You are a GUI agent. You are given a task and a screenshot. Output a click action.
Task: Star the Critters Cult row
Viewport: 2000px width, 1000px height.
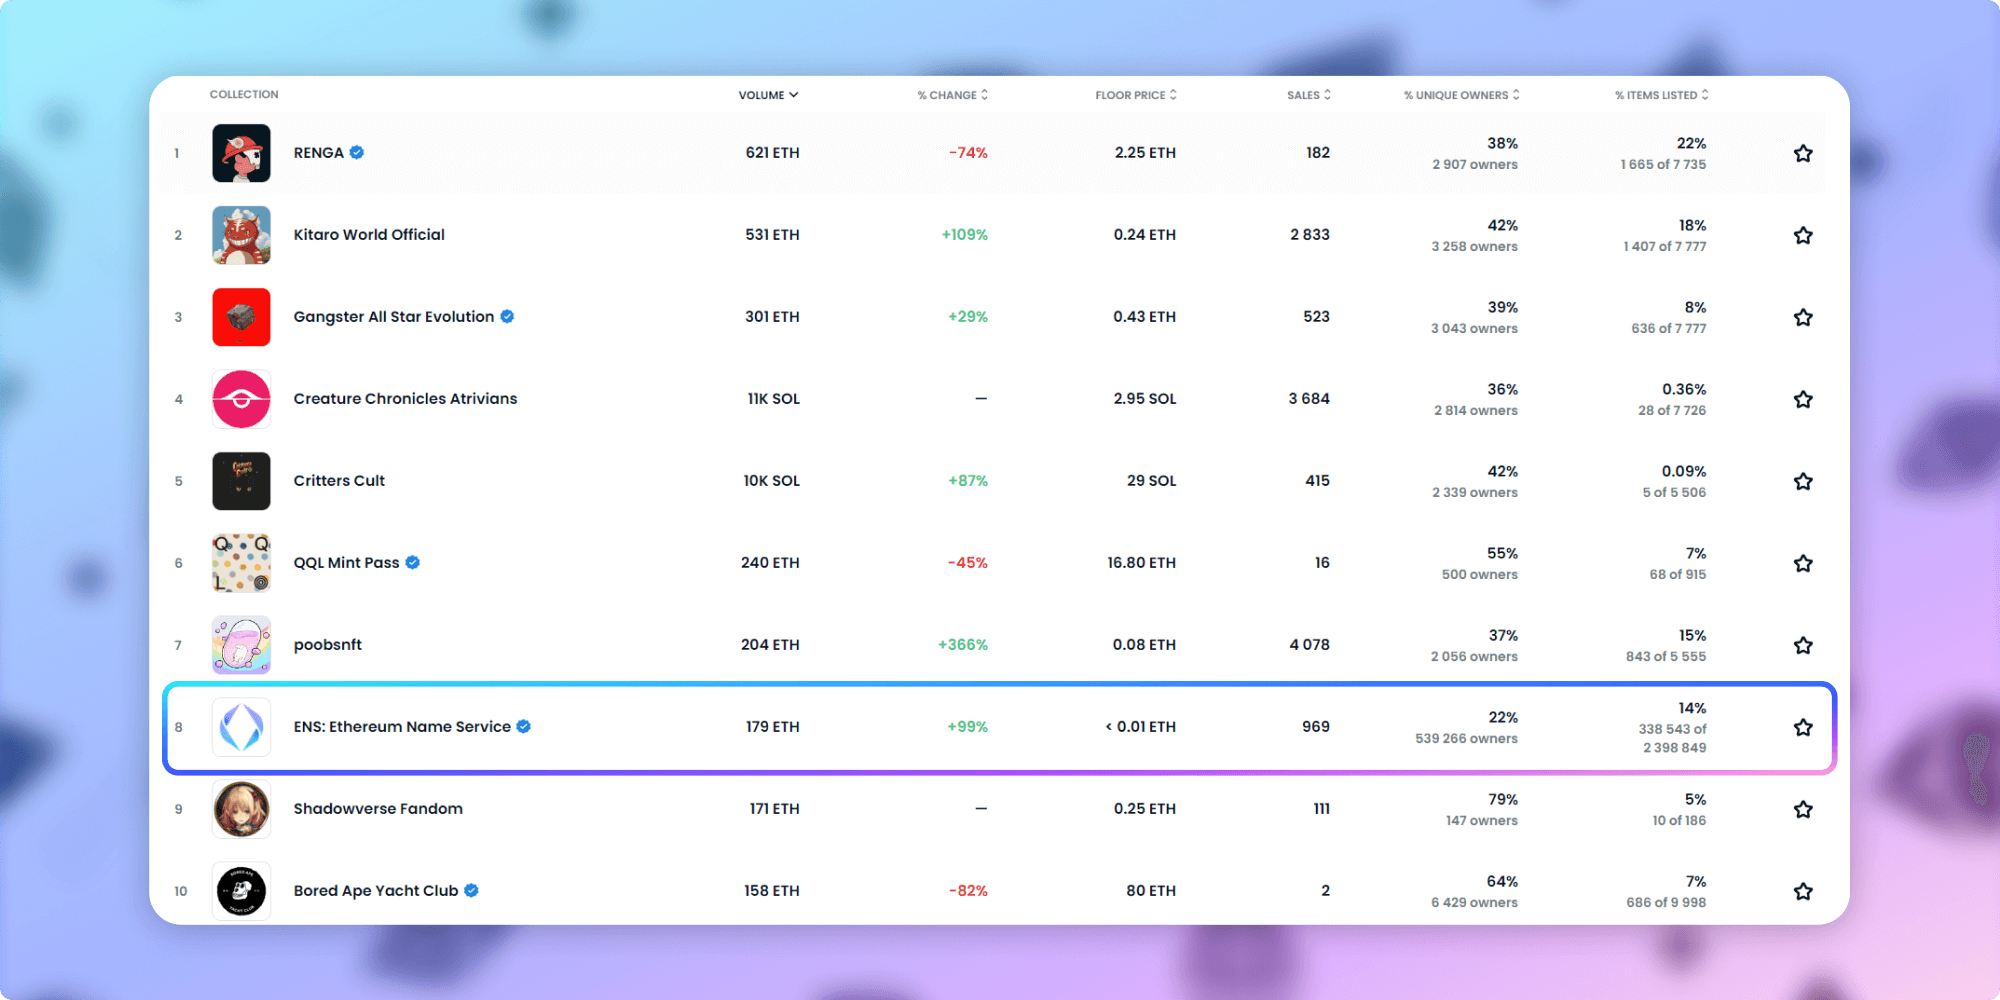pyautogui.click(x=1803, y=481)
